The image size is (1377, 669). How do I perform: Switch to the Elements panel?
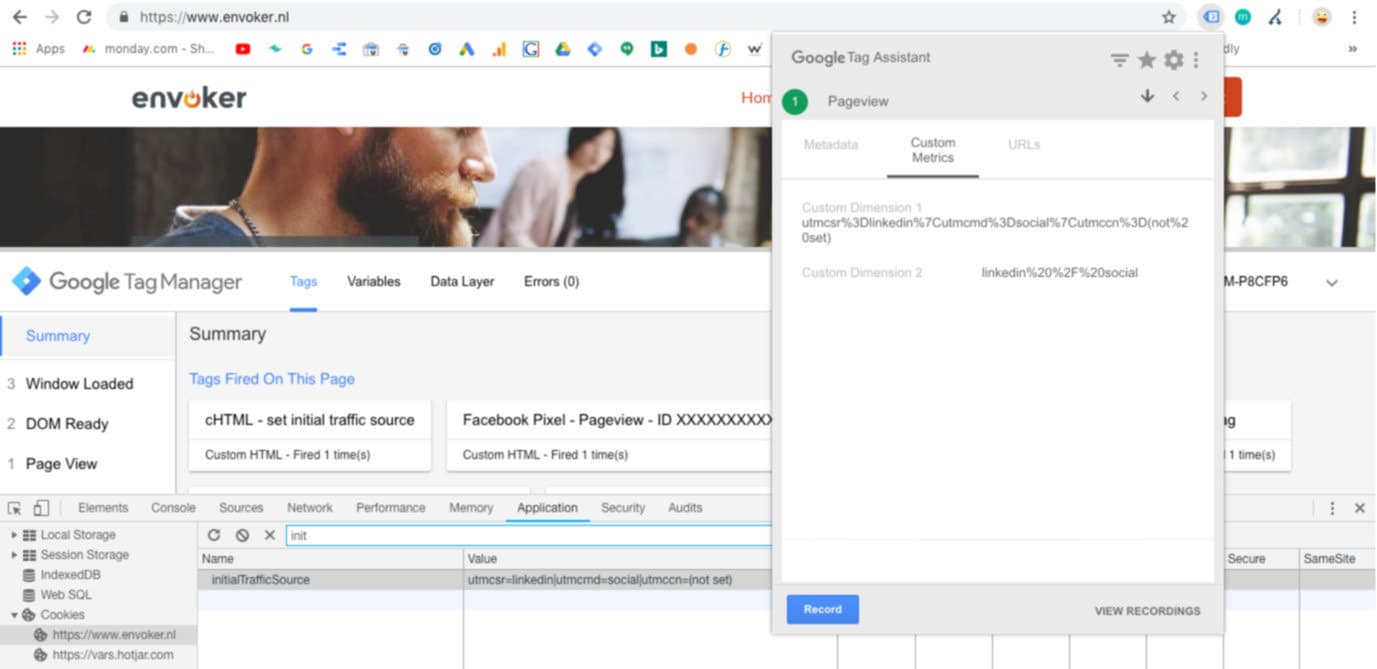[103, 508]
